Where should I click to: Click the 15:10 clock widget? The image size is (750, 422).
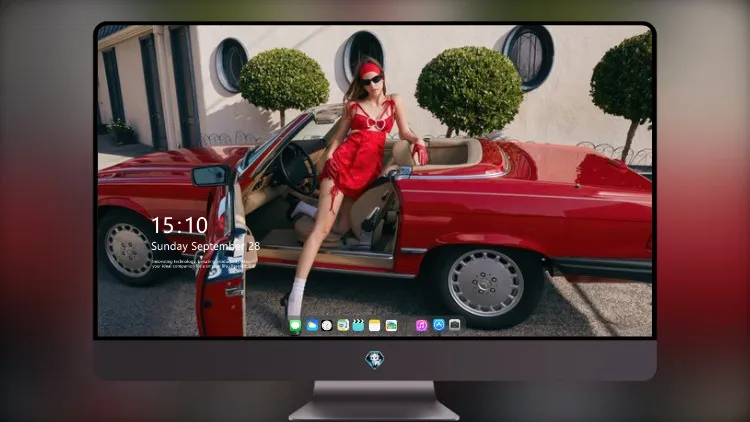click(179, 225)
